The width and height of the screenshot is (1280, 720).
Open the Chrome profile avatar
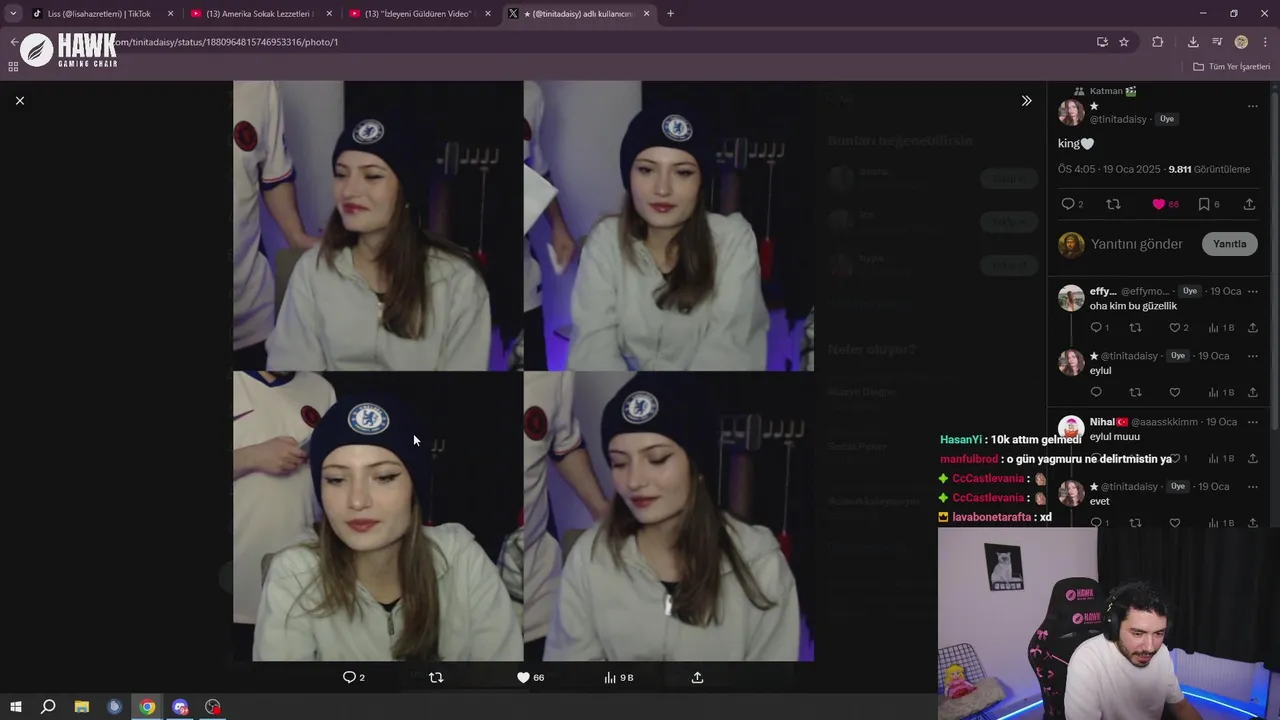click(1241, 42)
